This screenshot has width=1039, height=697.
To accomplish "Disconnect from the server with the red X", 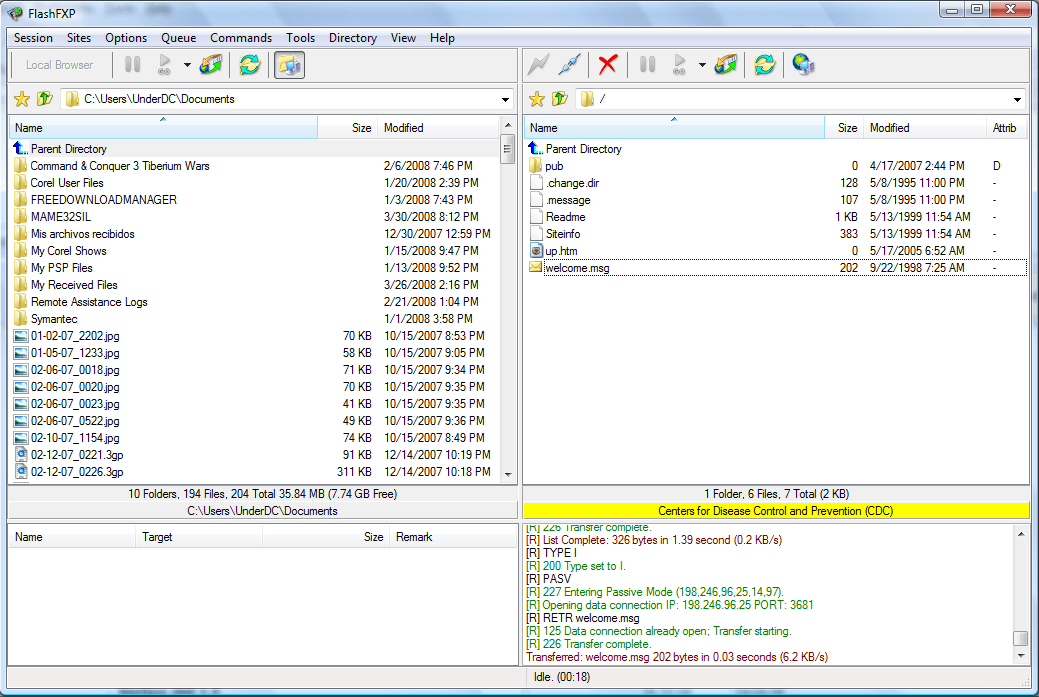I will coord(607,63).
